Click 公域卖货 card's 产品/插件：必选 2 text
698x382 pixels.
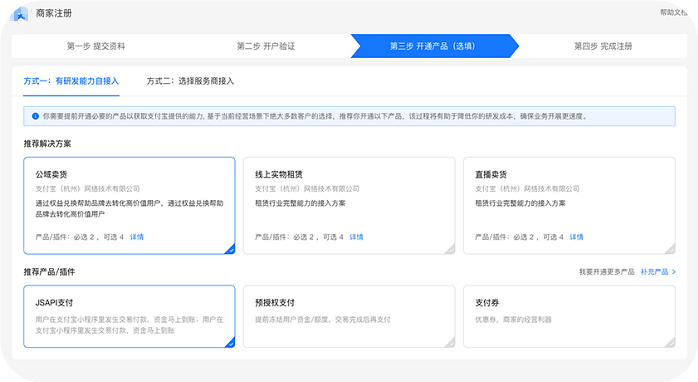click(x=65, y=237)
